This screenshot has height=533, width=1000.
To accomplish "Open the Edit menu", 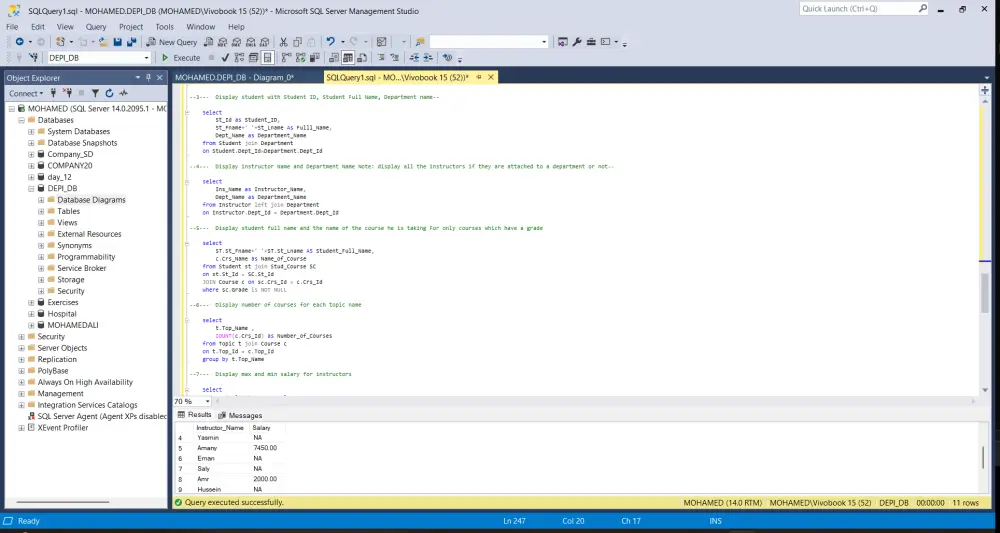I will (x=38, y=27).
